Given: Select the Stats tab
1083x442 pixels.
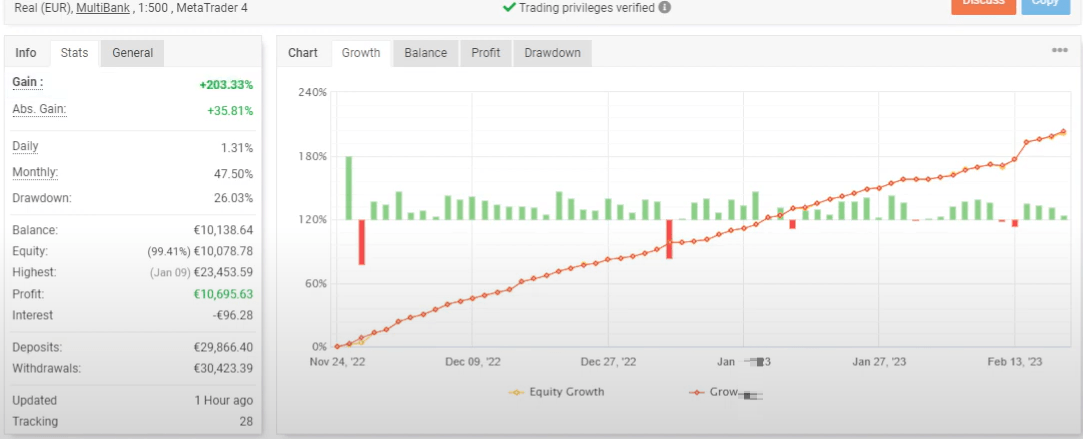Looking at the screenshot, I should pyautogui.click(x=74, y=53).
